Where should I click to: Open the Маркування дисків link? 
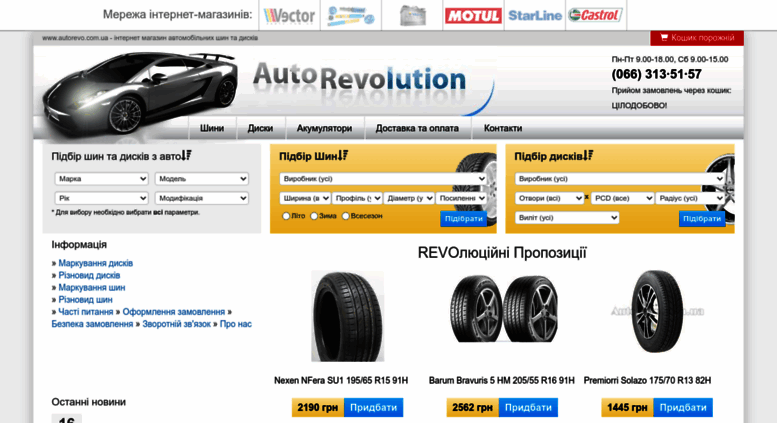click(x=96, y=263)
